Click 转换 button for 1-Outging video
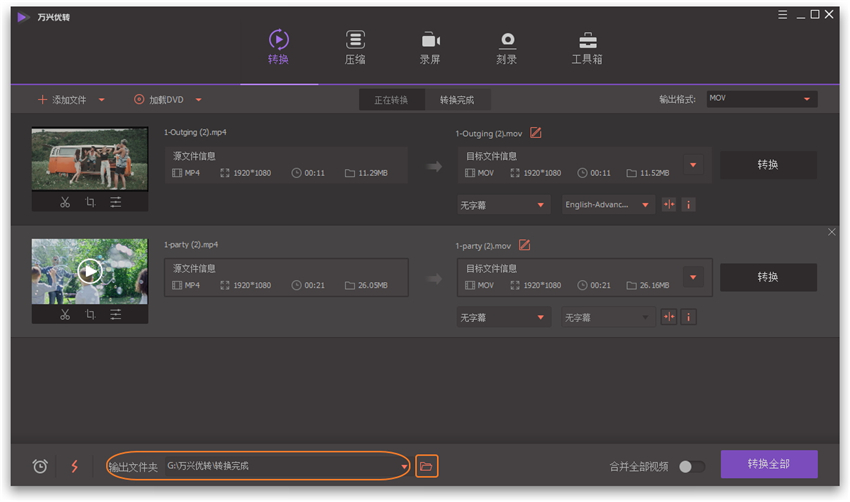The width and height of the screenshot is (850, 502). tap(767, 165)
